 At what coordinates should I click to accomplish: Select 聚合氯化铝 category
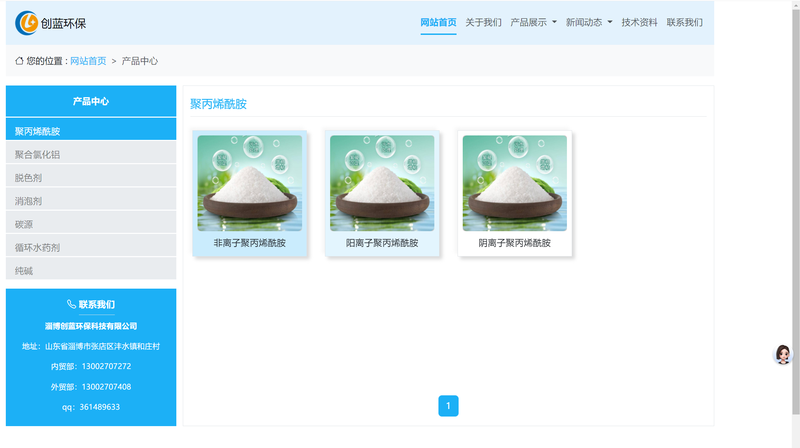tap(91, 154)
